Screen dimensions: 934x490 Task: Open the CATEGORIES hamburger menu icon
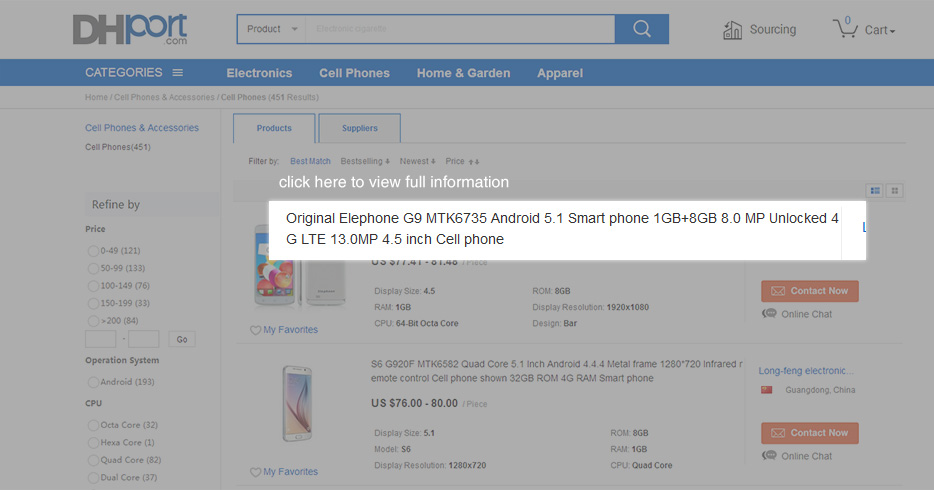[178, 73]
